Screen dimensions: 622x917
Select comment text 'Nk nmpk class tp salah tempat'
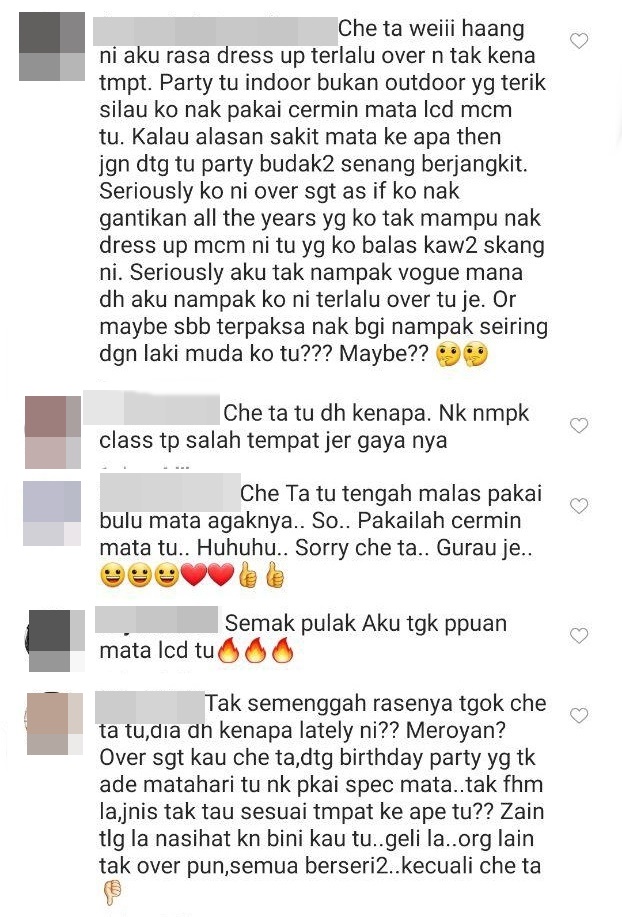(x=274, y=427)
